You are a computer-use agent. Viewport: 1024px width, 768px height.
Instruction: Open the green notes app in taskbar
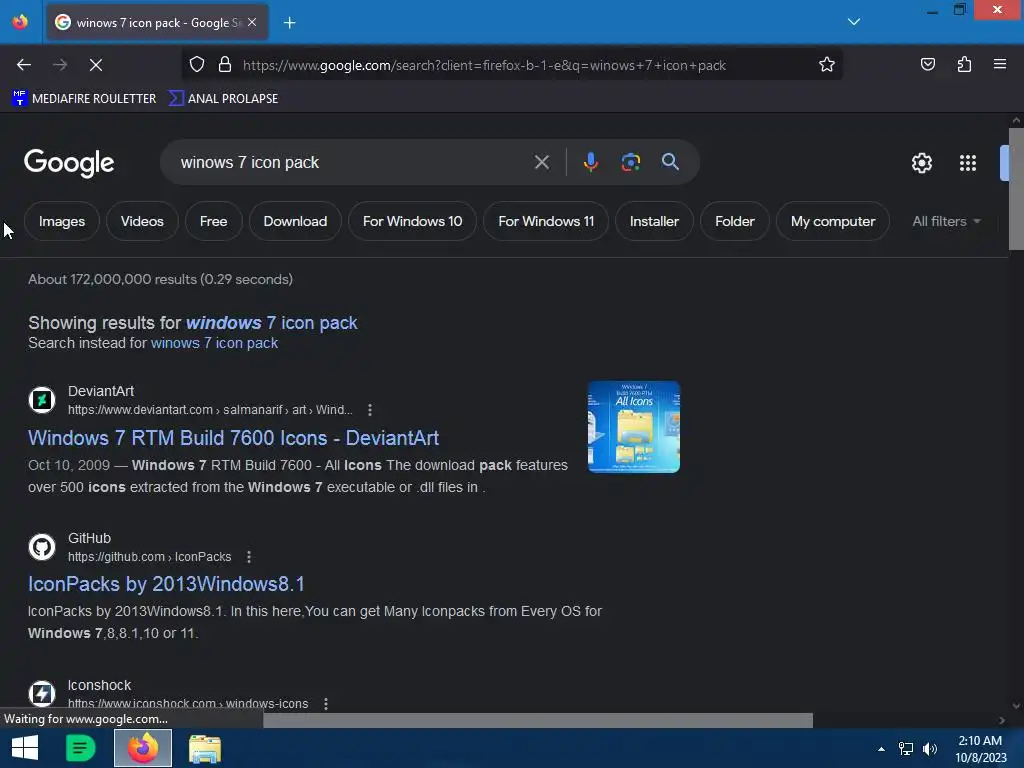click(x=81, y=748)
